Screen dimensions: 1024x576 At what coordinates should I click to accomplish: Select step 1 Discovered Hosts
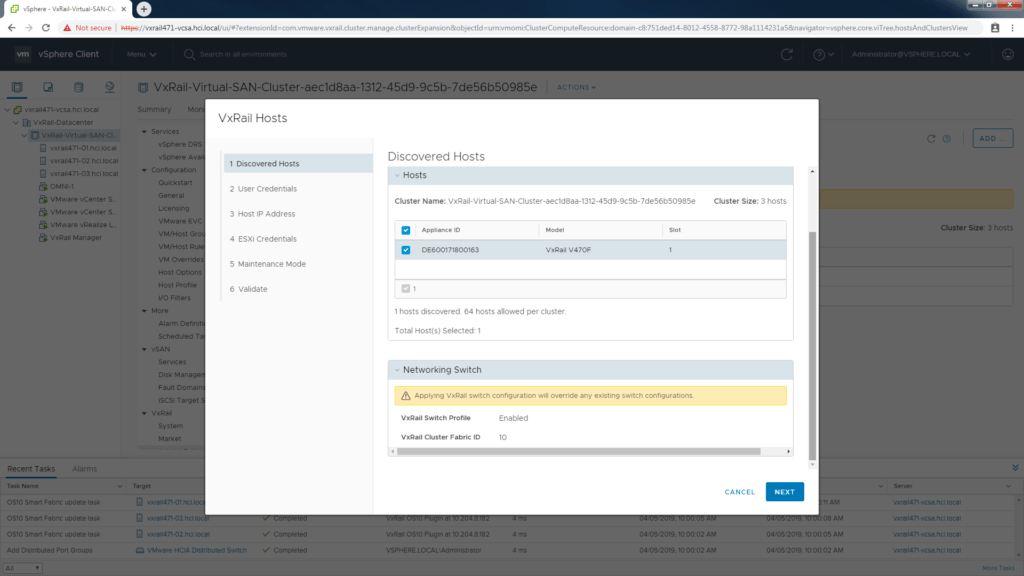point(298,163)
